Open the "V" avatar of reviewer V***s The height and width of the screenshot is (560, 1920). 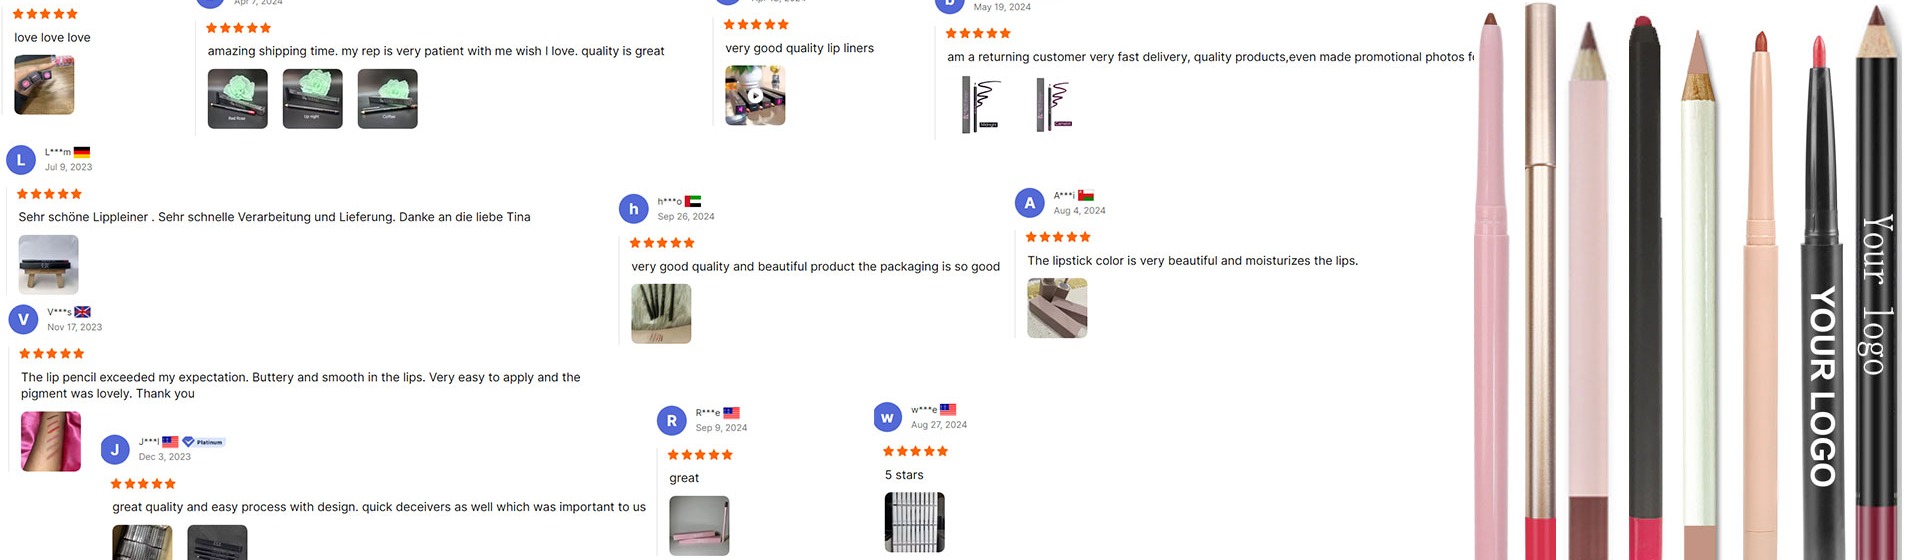coord(23,320)
